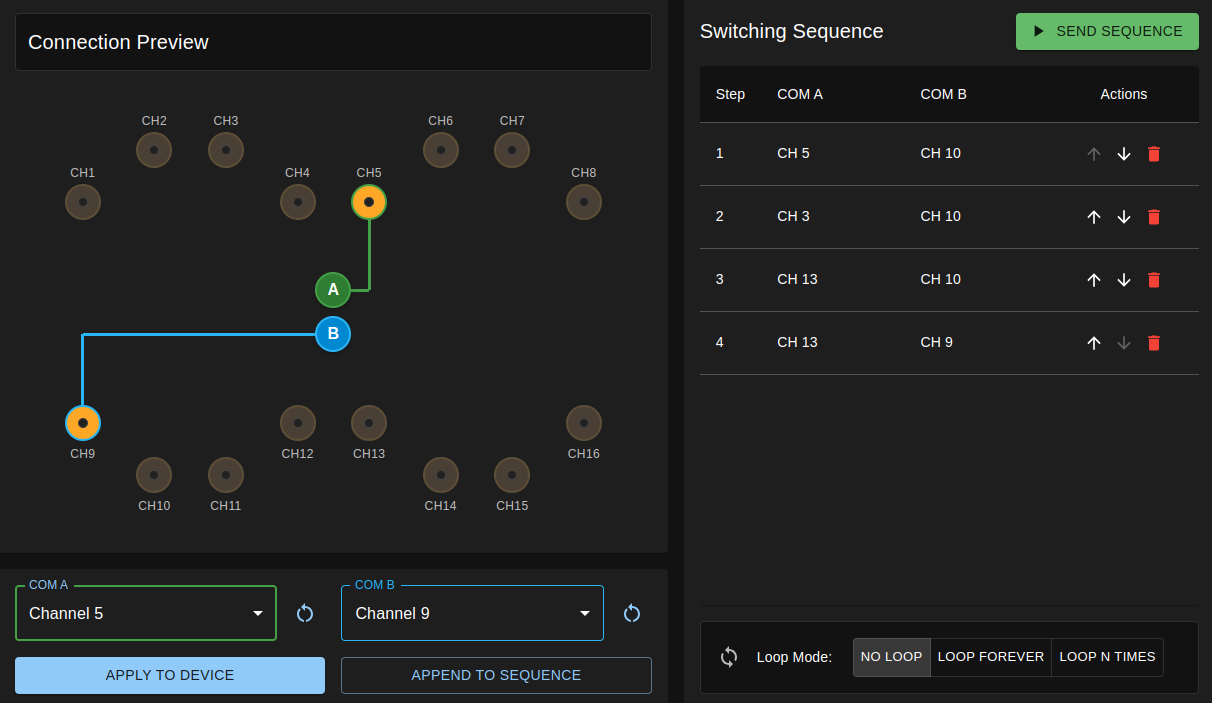Expand the Channel 9 selector arrow
Image resolution: width=1212 pixels, height=703 pixels.
tap(584, 613)
